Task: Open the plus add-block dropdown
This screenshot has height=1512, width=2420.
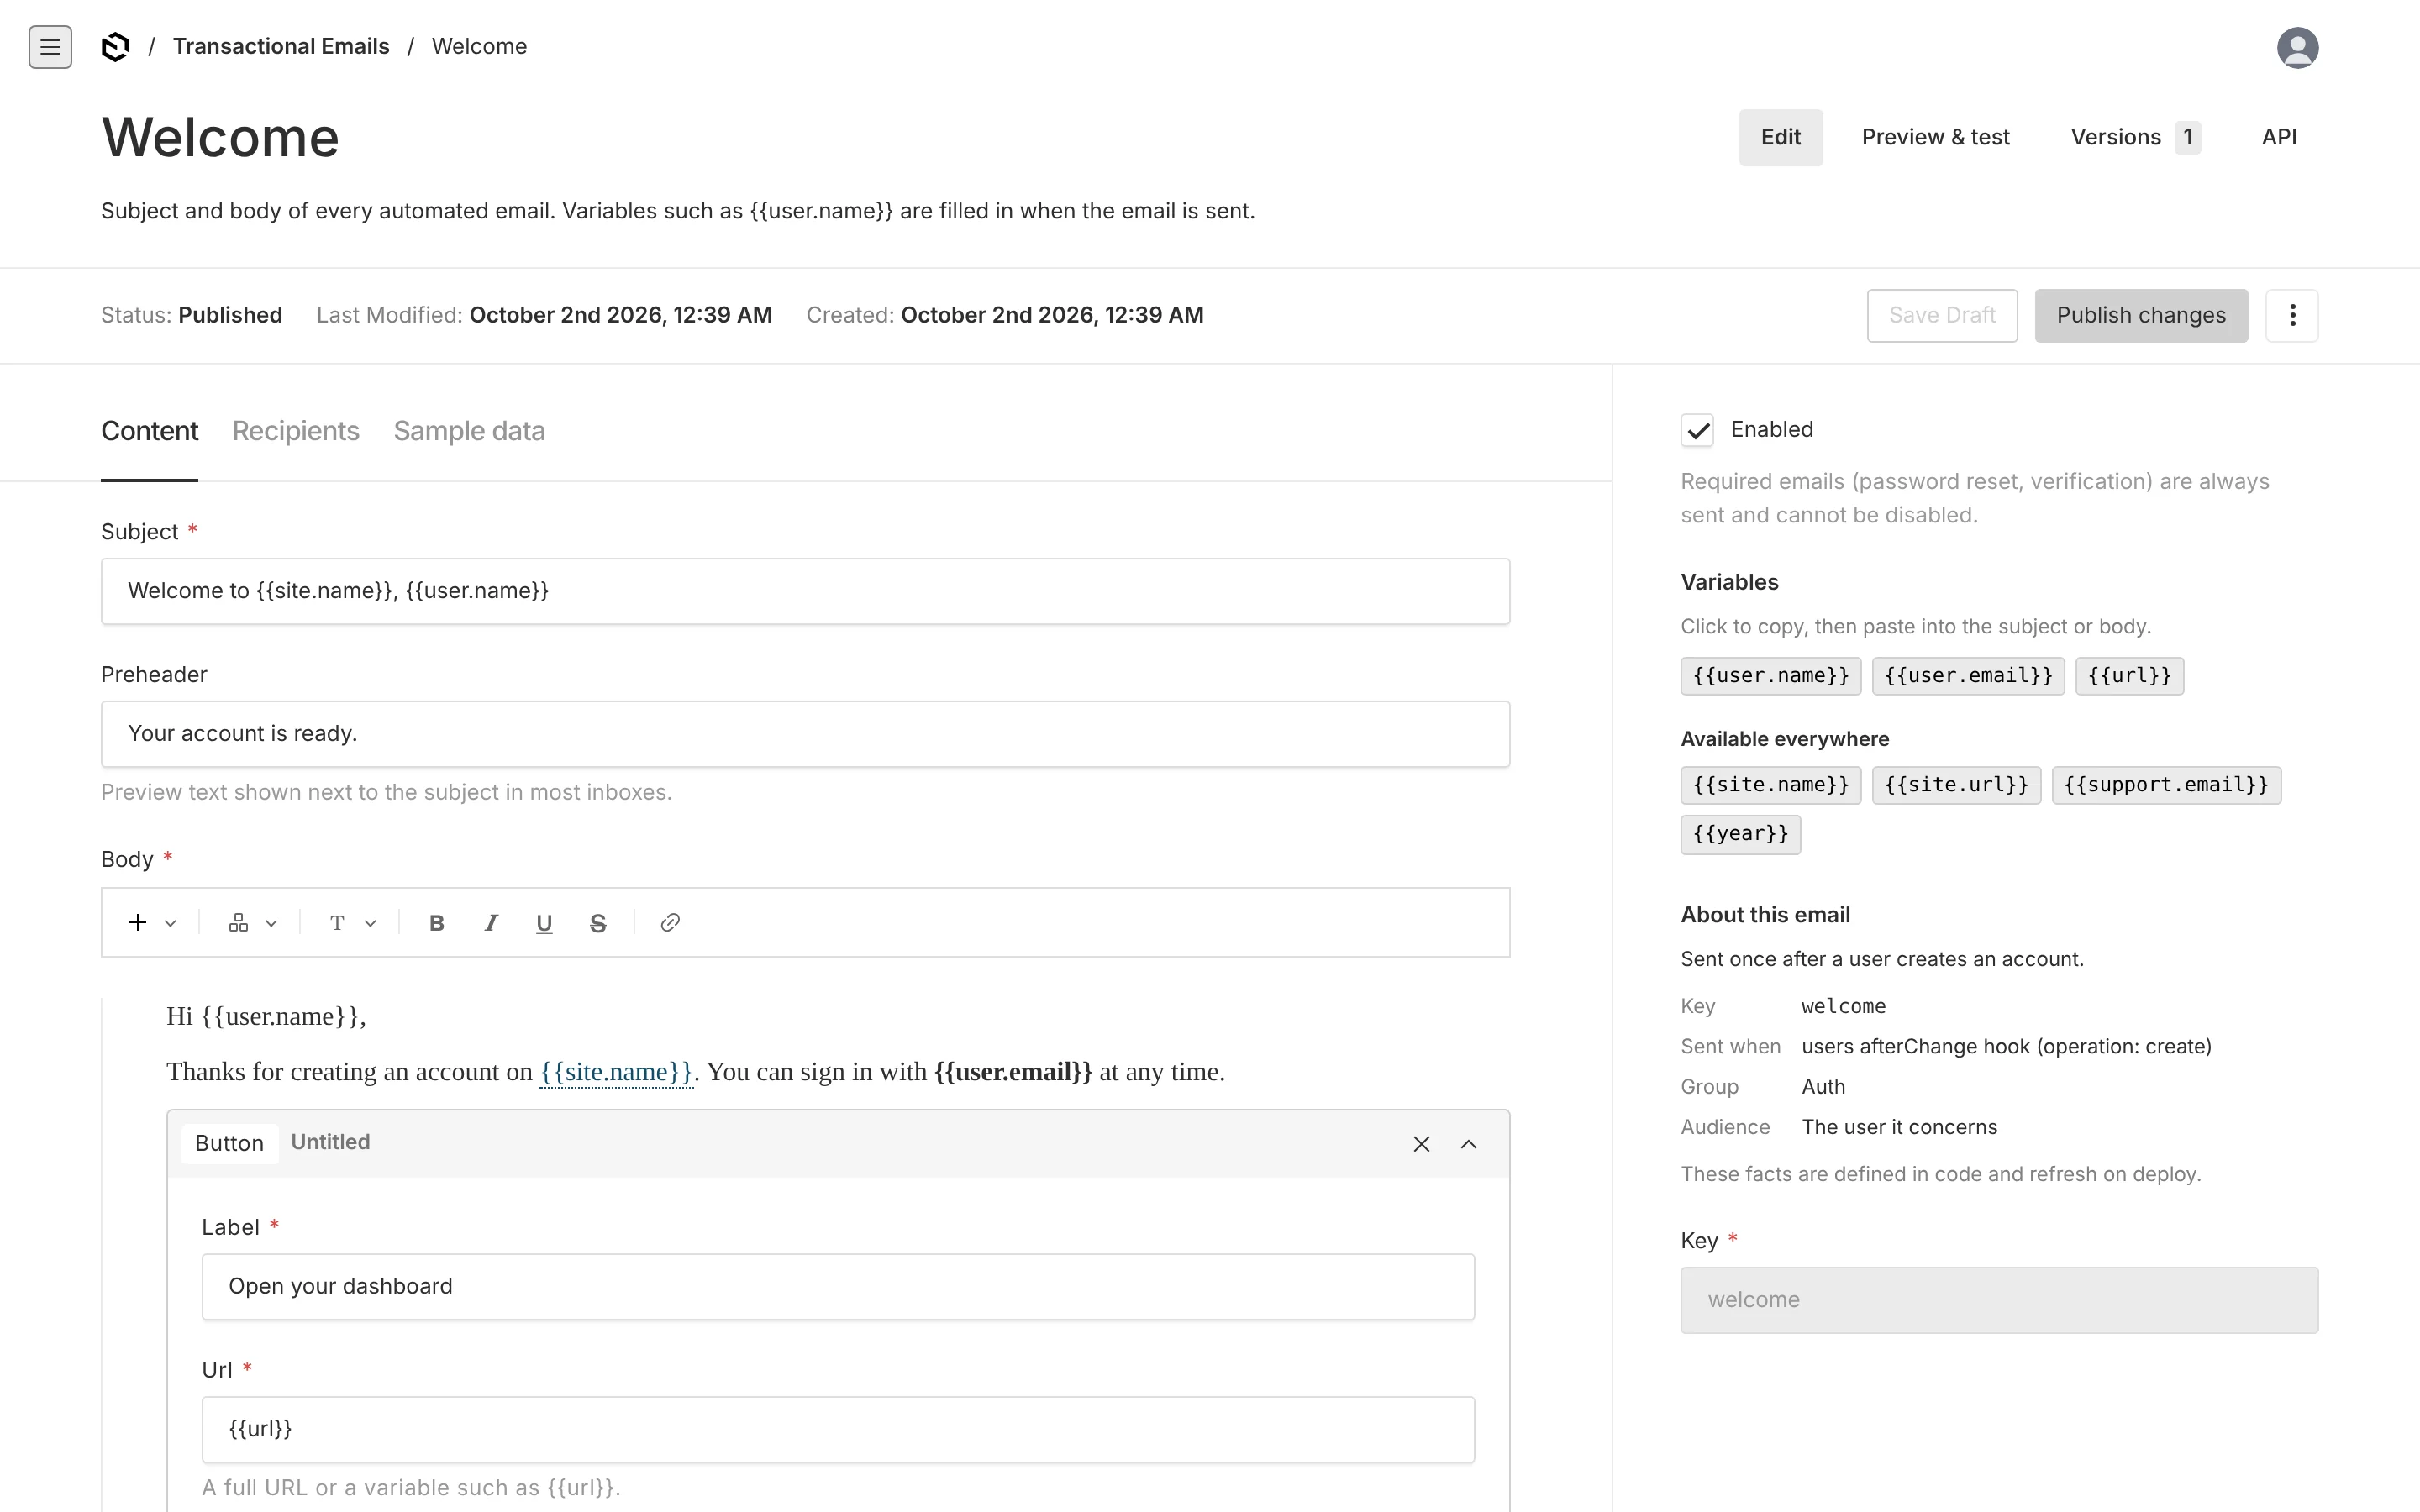Action: [x=152, y=923]
